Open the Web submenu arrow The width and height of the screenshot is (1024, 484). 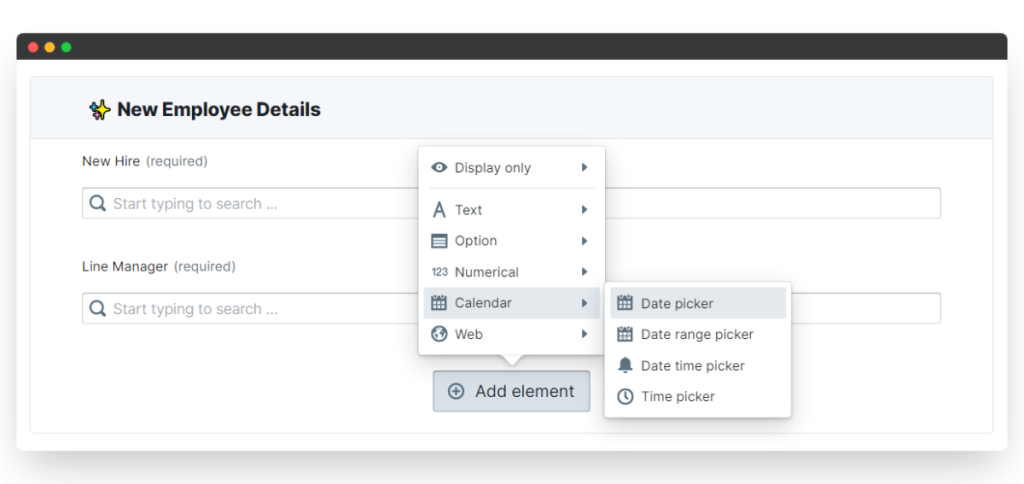(584, 334)
